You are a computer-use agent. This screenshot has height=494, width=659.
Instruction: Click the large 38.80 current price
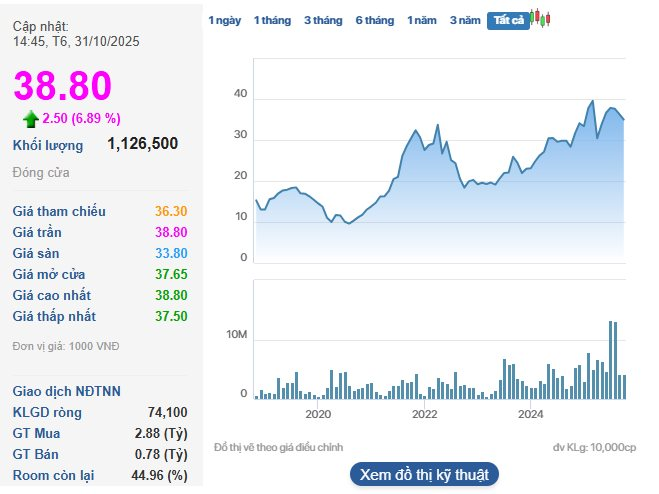click(62, 87)
